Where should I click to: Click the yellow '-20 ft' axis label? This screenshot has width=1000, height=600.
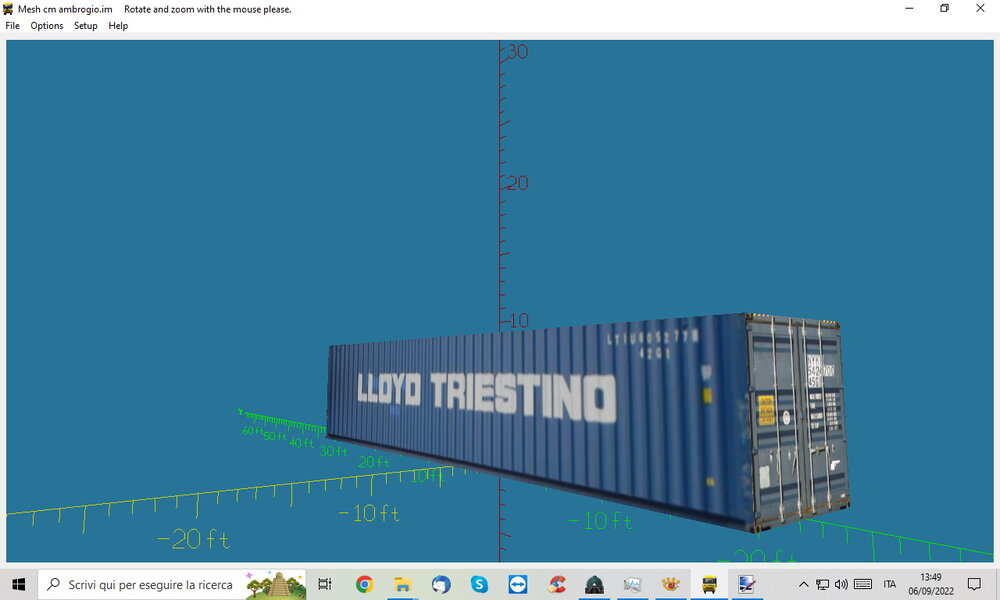tap(193, 539)
